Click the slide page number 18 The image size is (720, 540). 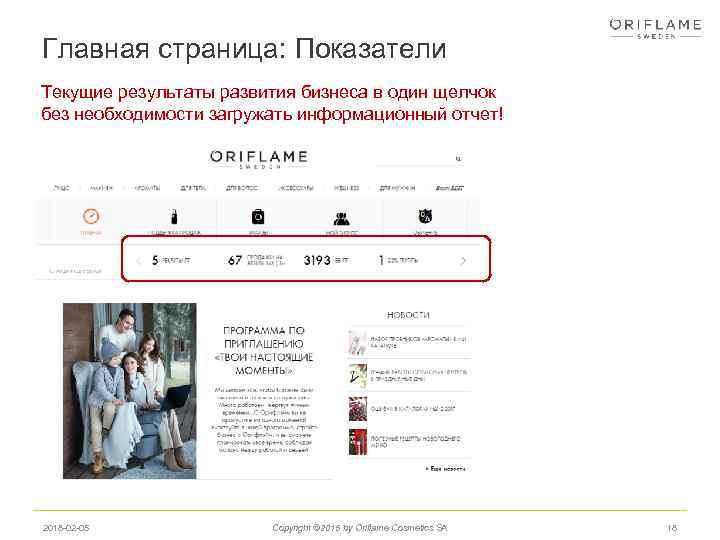[x=672, y=528]
